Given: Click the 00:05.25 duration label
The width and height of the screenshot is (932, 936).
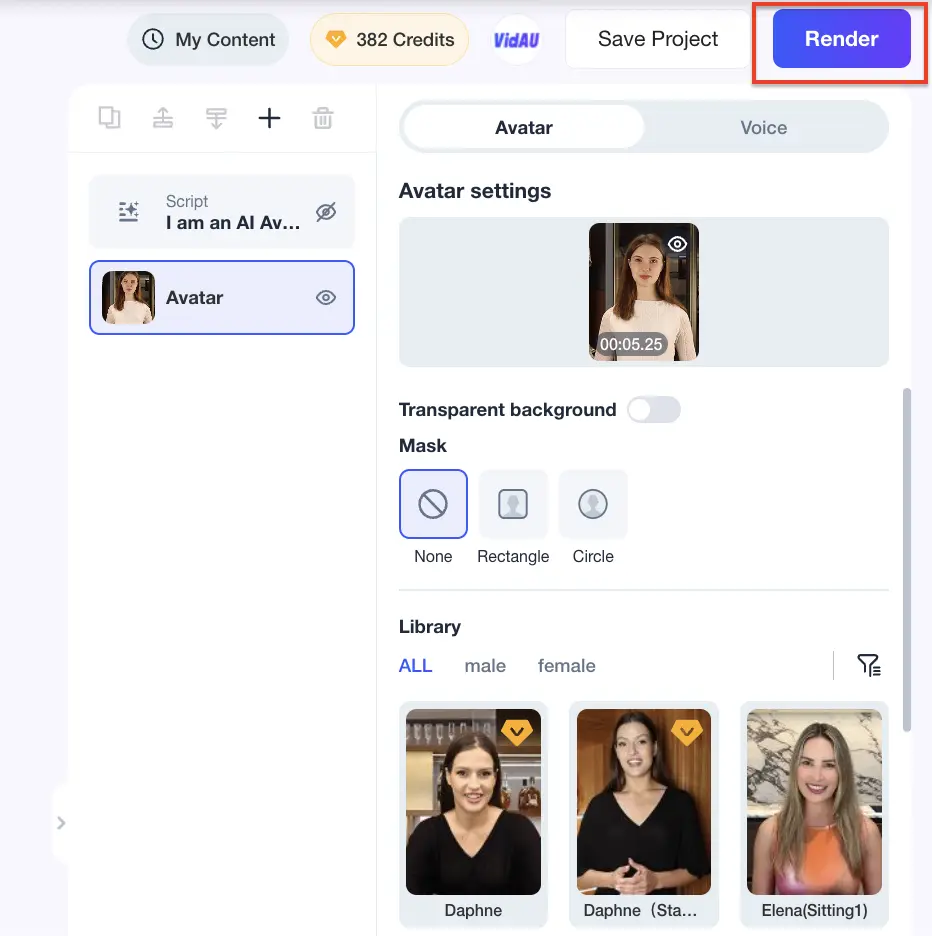Looking at the screenshot, I should 631,344.
